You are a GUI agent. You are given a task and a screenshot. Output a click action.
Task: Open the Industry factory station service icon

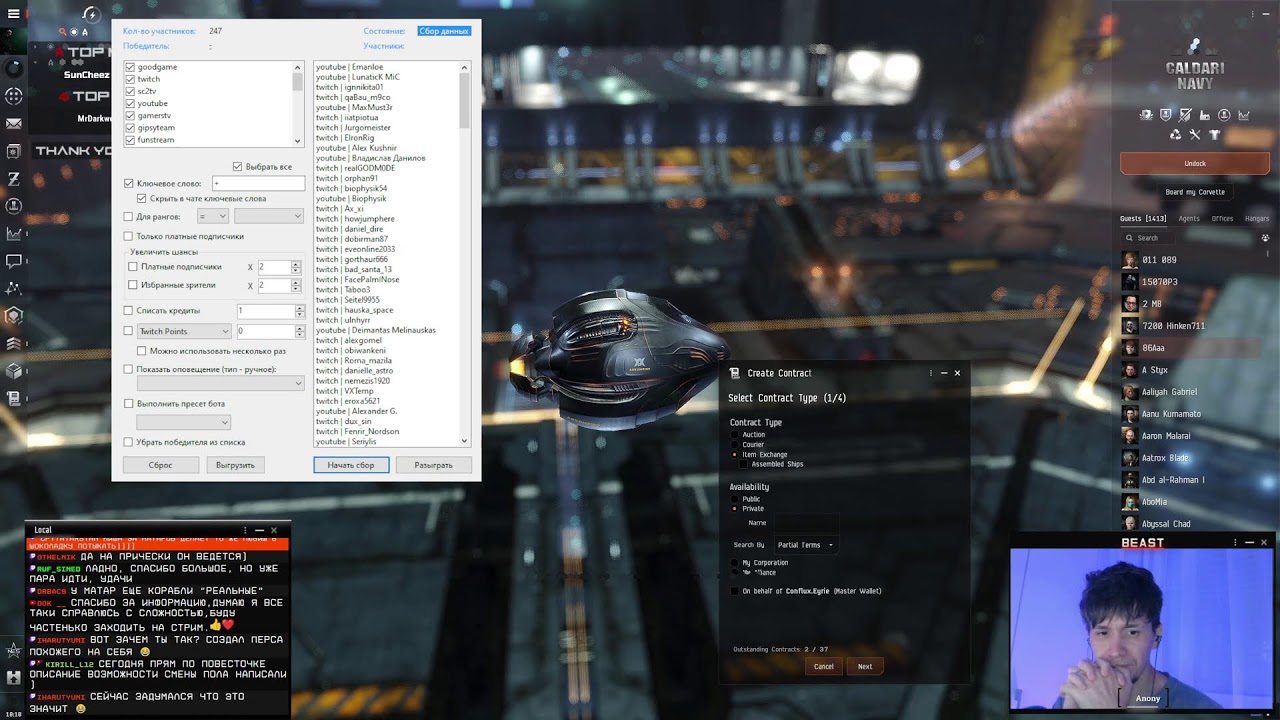1205,115
